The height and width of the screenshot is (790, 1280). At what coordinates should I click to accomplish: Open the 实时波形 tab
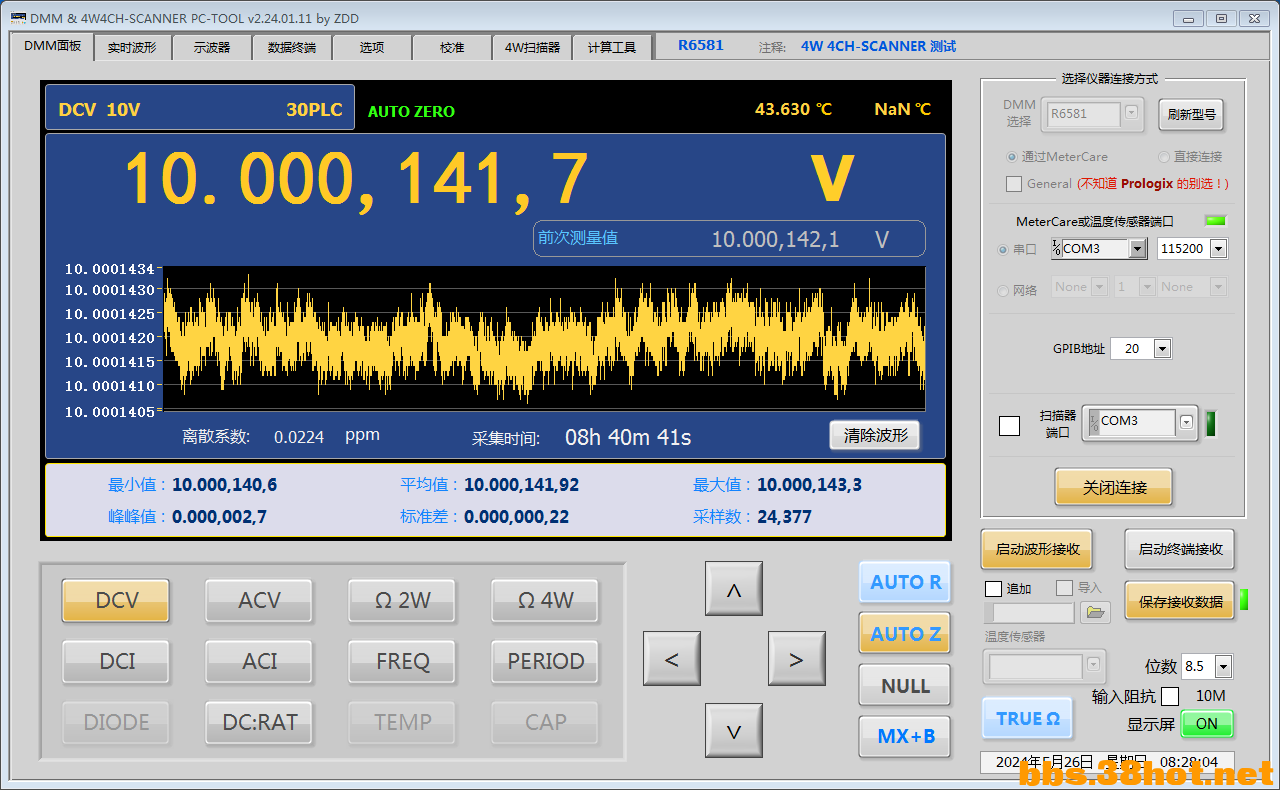click(132, 47)
